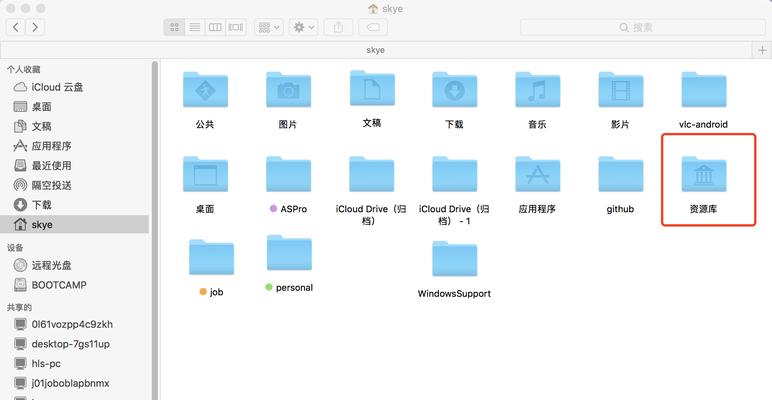The image size is (772, 400).
Task: Click the vlc-android folder name label
Action: click(703, 125)
